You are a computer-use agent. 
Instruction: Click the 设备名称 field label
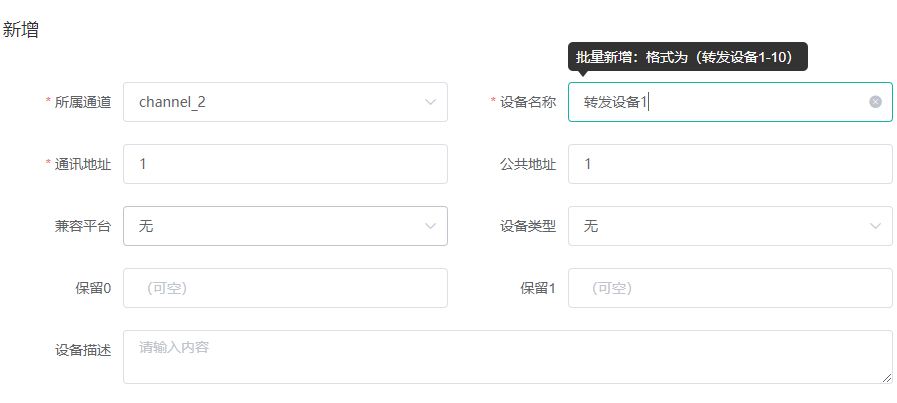pyautogui.click(x=527, y=102)
